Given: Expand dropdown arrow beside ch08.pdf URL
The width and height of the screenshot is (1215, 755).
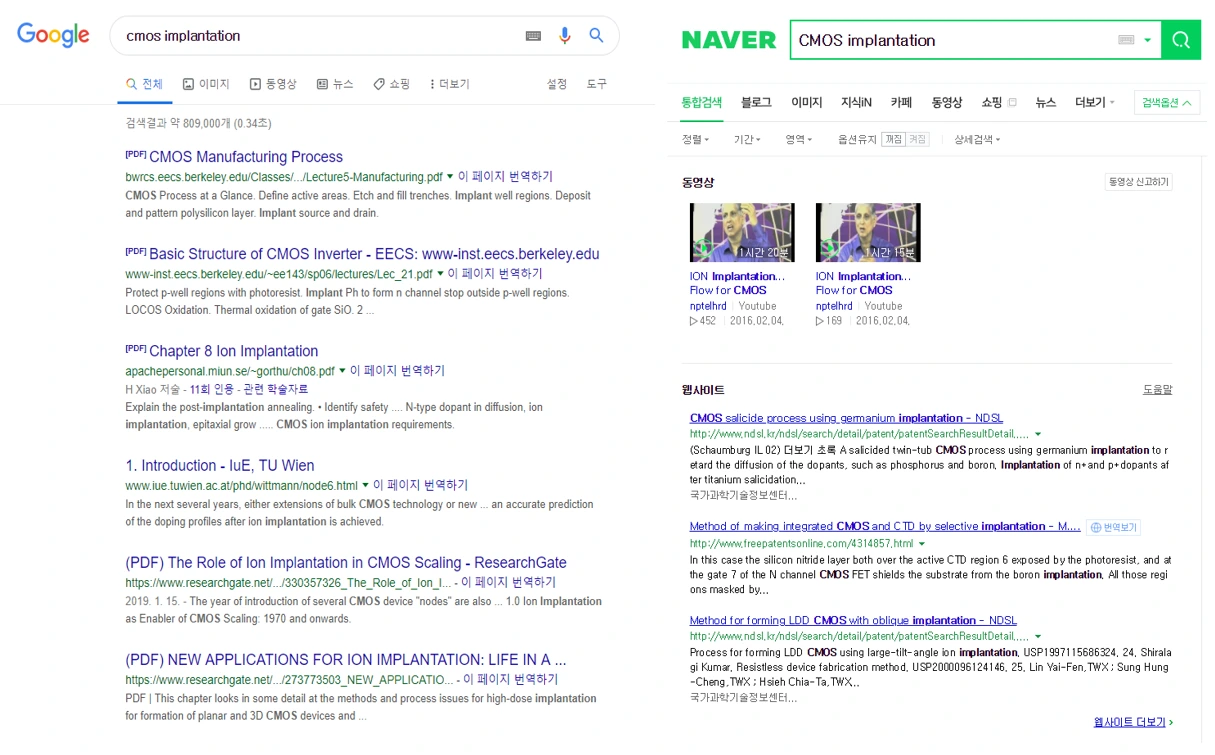Looking at the screenshot, I should pos(342,370).
